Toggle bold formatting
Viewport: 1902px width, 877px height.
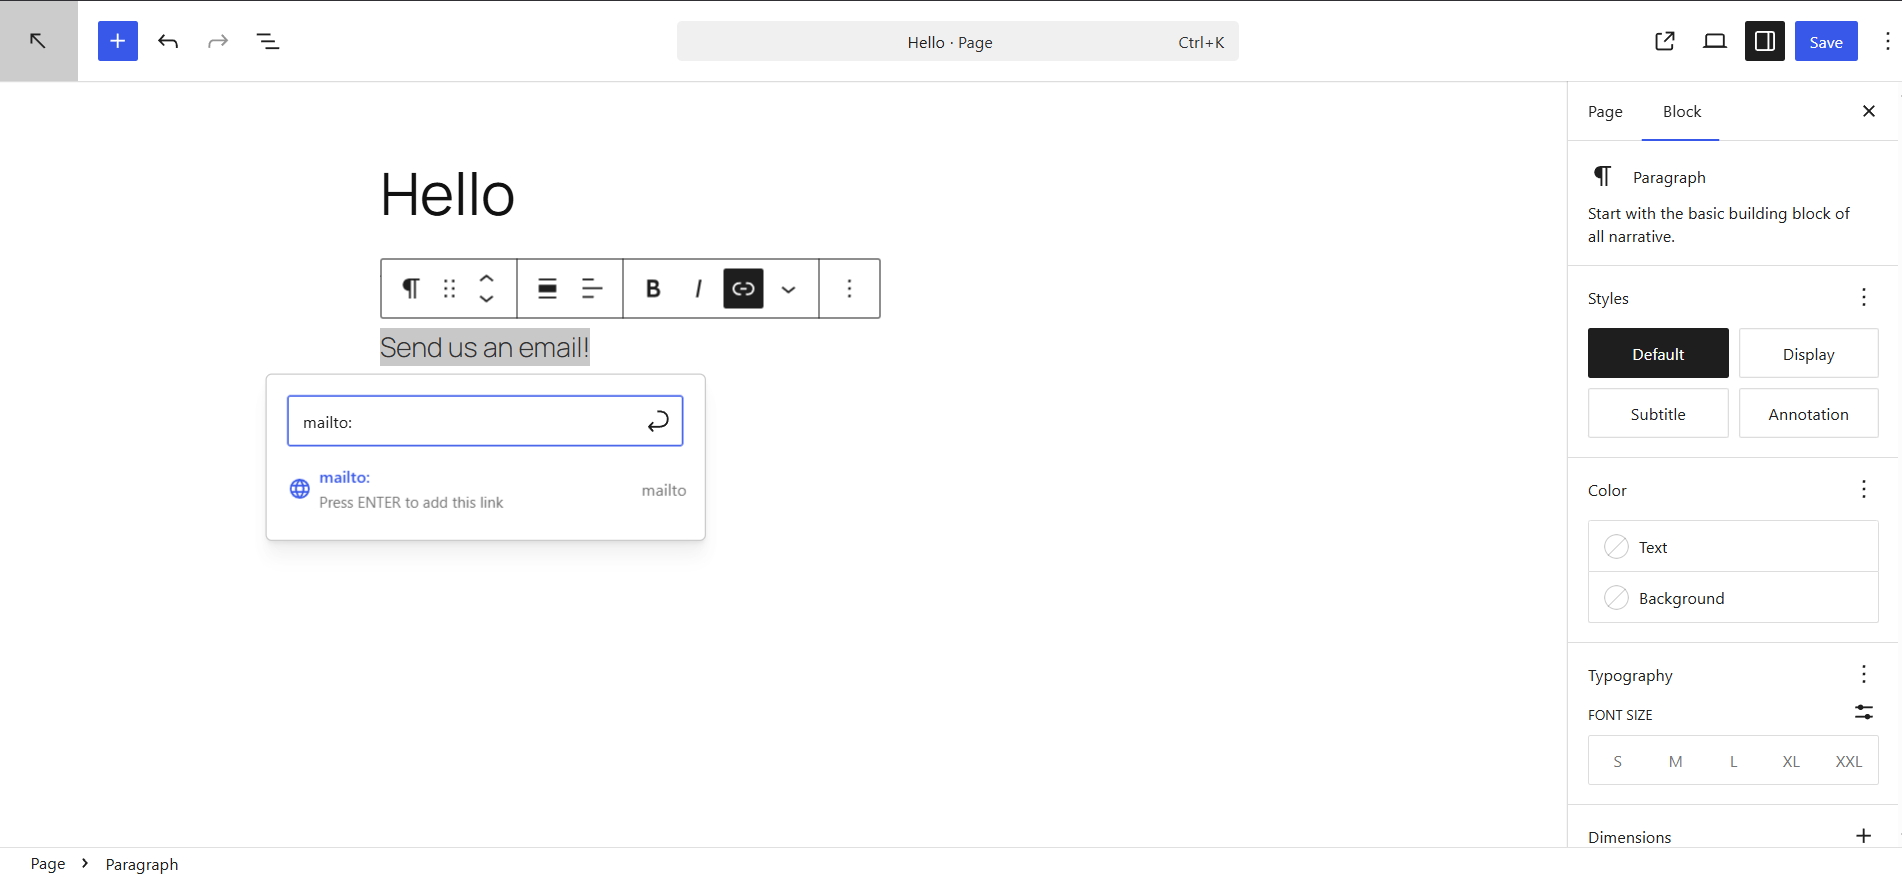click(653, 289)
